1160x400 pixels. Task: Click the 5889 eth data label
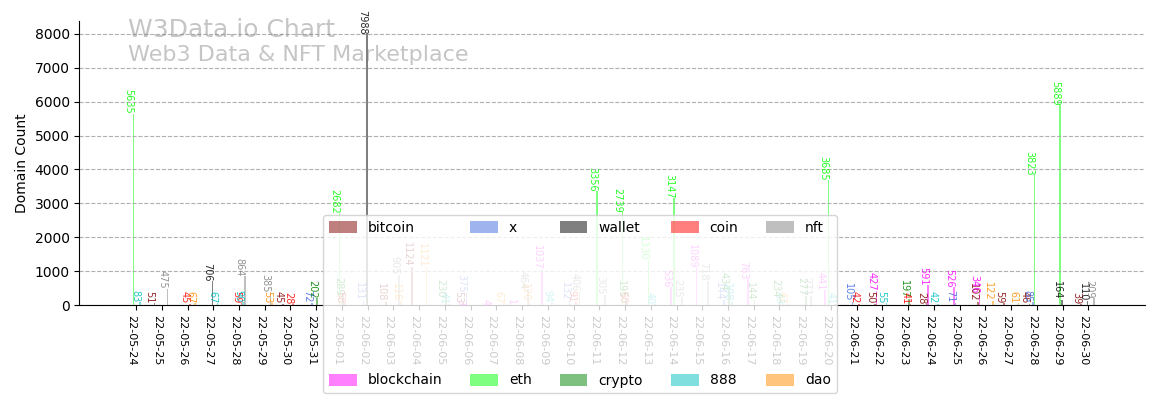[x=1056, y=94]
